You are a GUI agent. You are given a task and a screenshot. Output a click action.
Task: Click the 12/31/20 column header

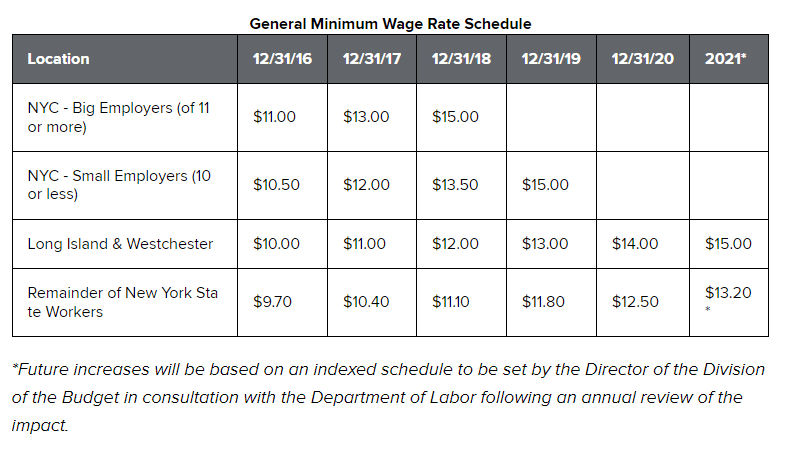(642, 59)
